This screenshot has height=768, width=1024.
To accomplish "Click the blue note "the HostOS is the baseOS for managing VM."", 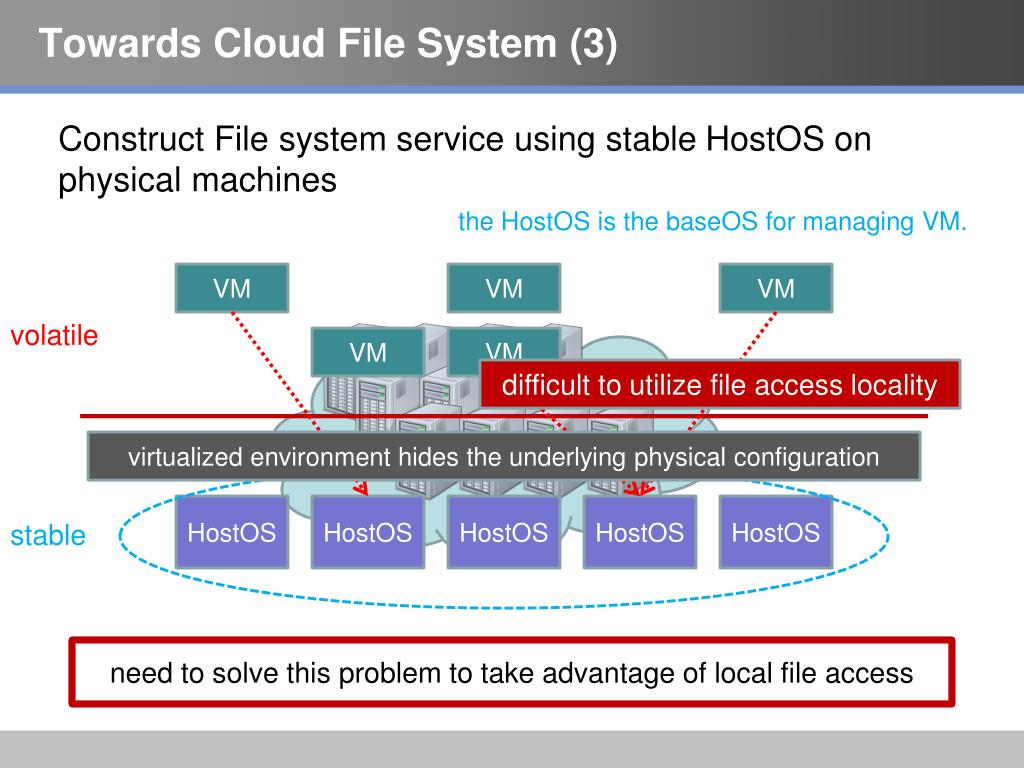I will (712, 221).
